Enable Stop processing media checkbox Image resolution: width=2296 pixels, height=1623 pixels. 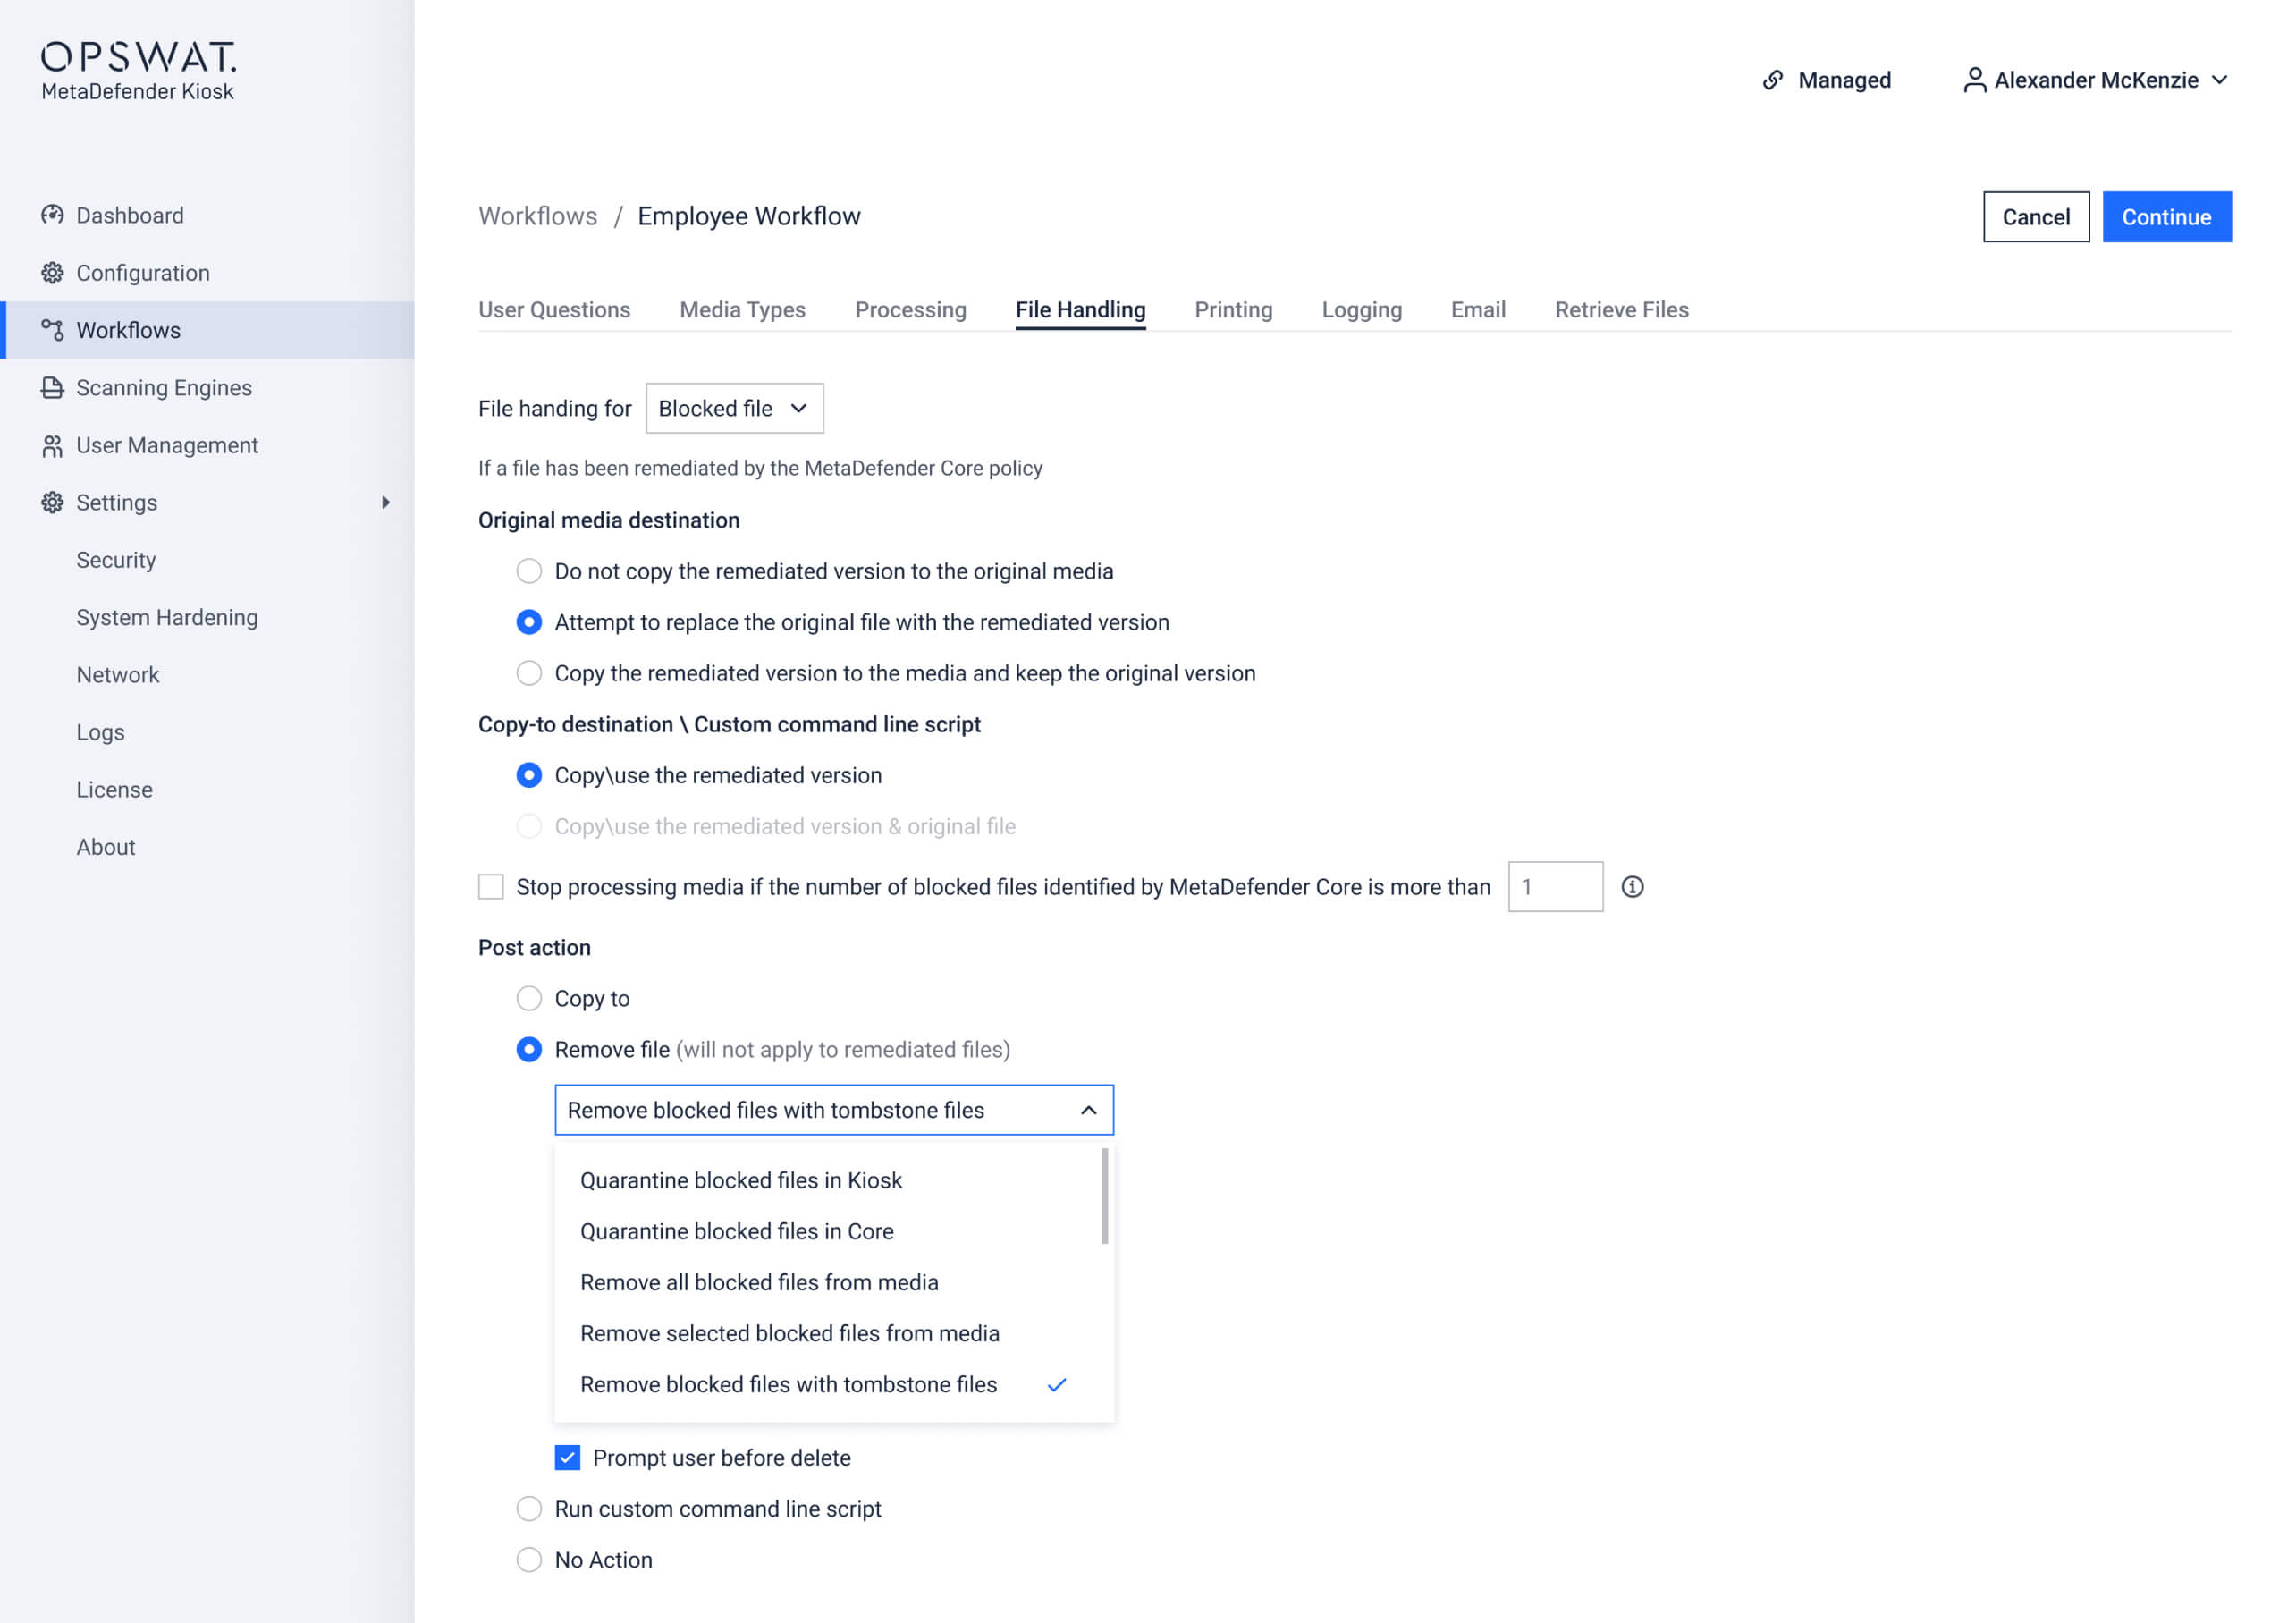491,886
